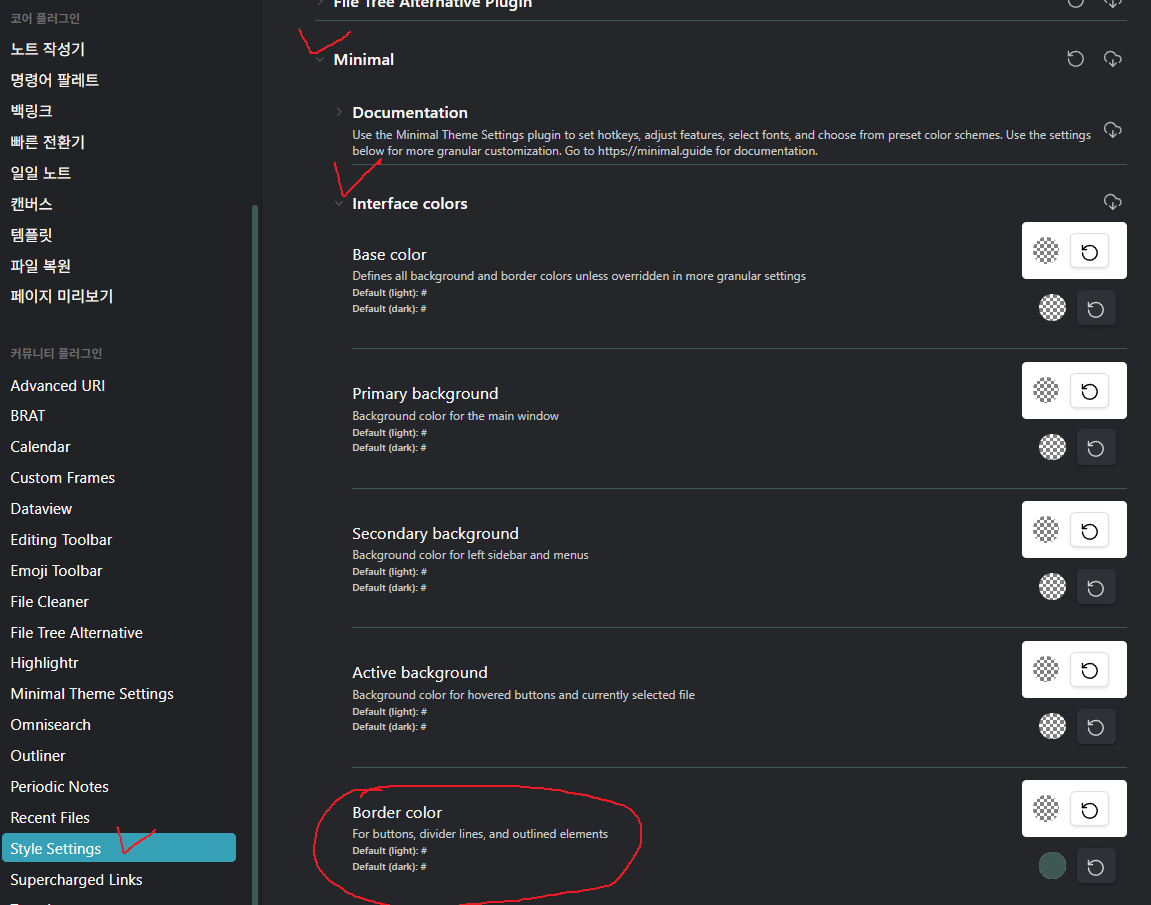Open Custom Frames plugin settings
This screenshot has width=1151, height=905.
pos(62,478)
